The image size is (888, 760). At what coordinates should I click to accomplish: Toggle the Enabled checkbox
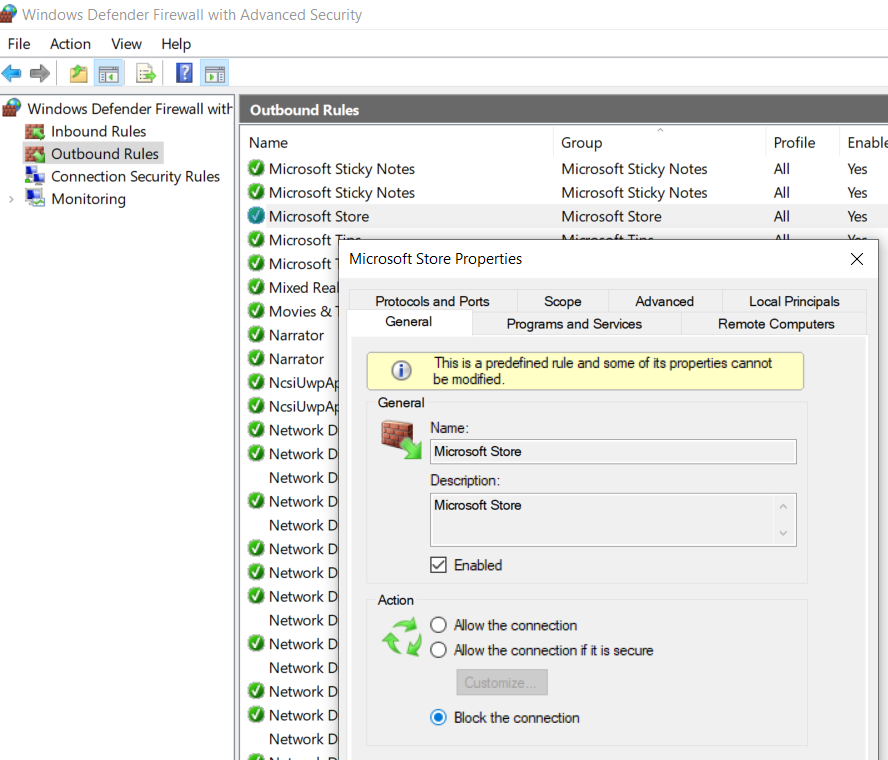tap(438, 565)
